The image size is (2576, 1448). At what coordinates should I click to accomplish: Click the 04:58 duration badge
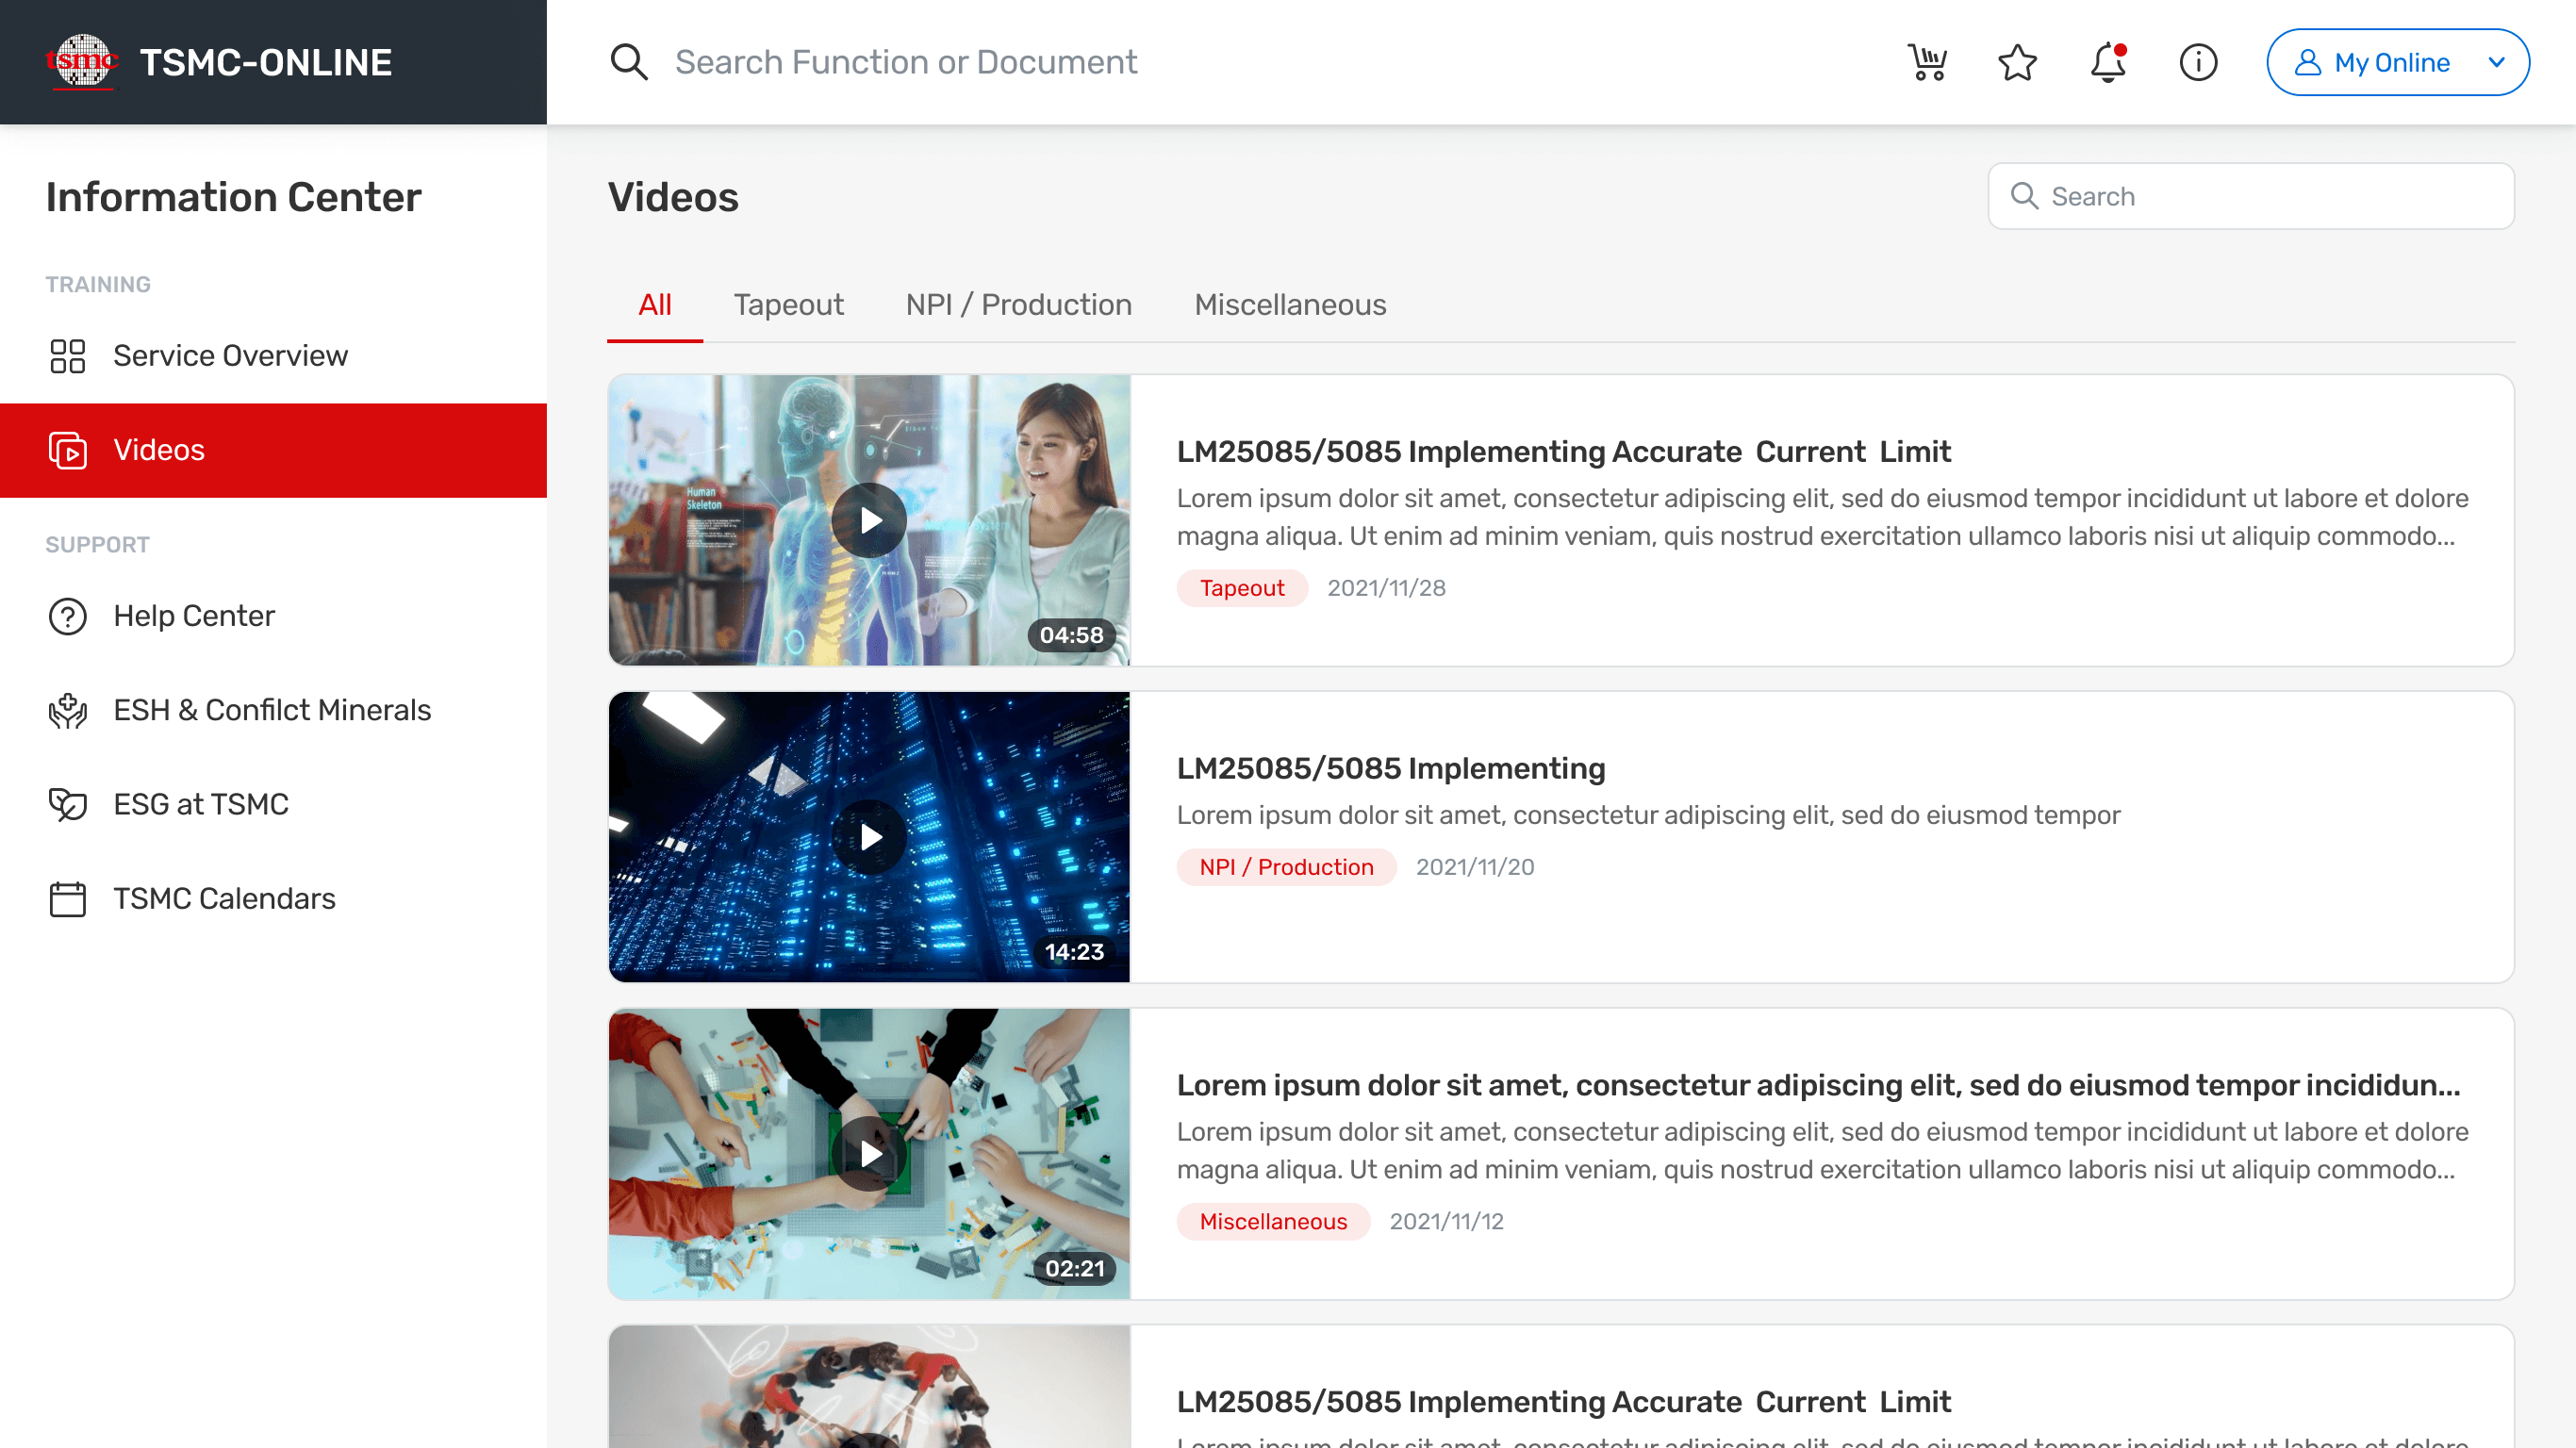(x=1071, y=635)
